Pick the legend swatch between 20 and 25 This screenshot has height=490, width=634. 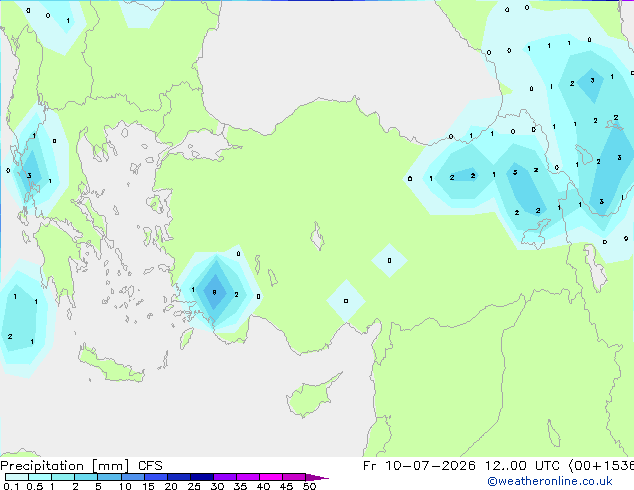178,477
